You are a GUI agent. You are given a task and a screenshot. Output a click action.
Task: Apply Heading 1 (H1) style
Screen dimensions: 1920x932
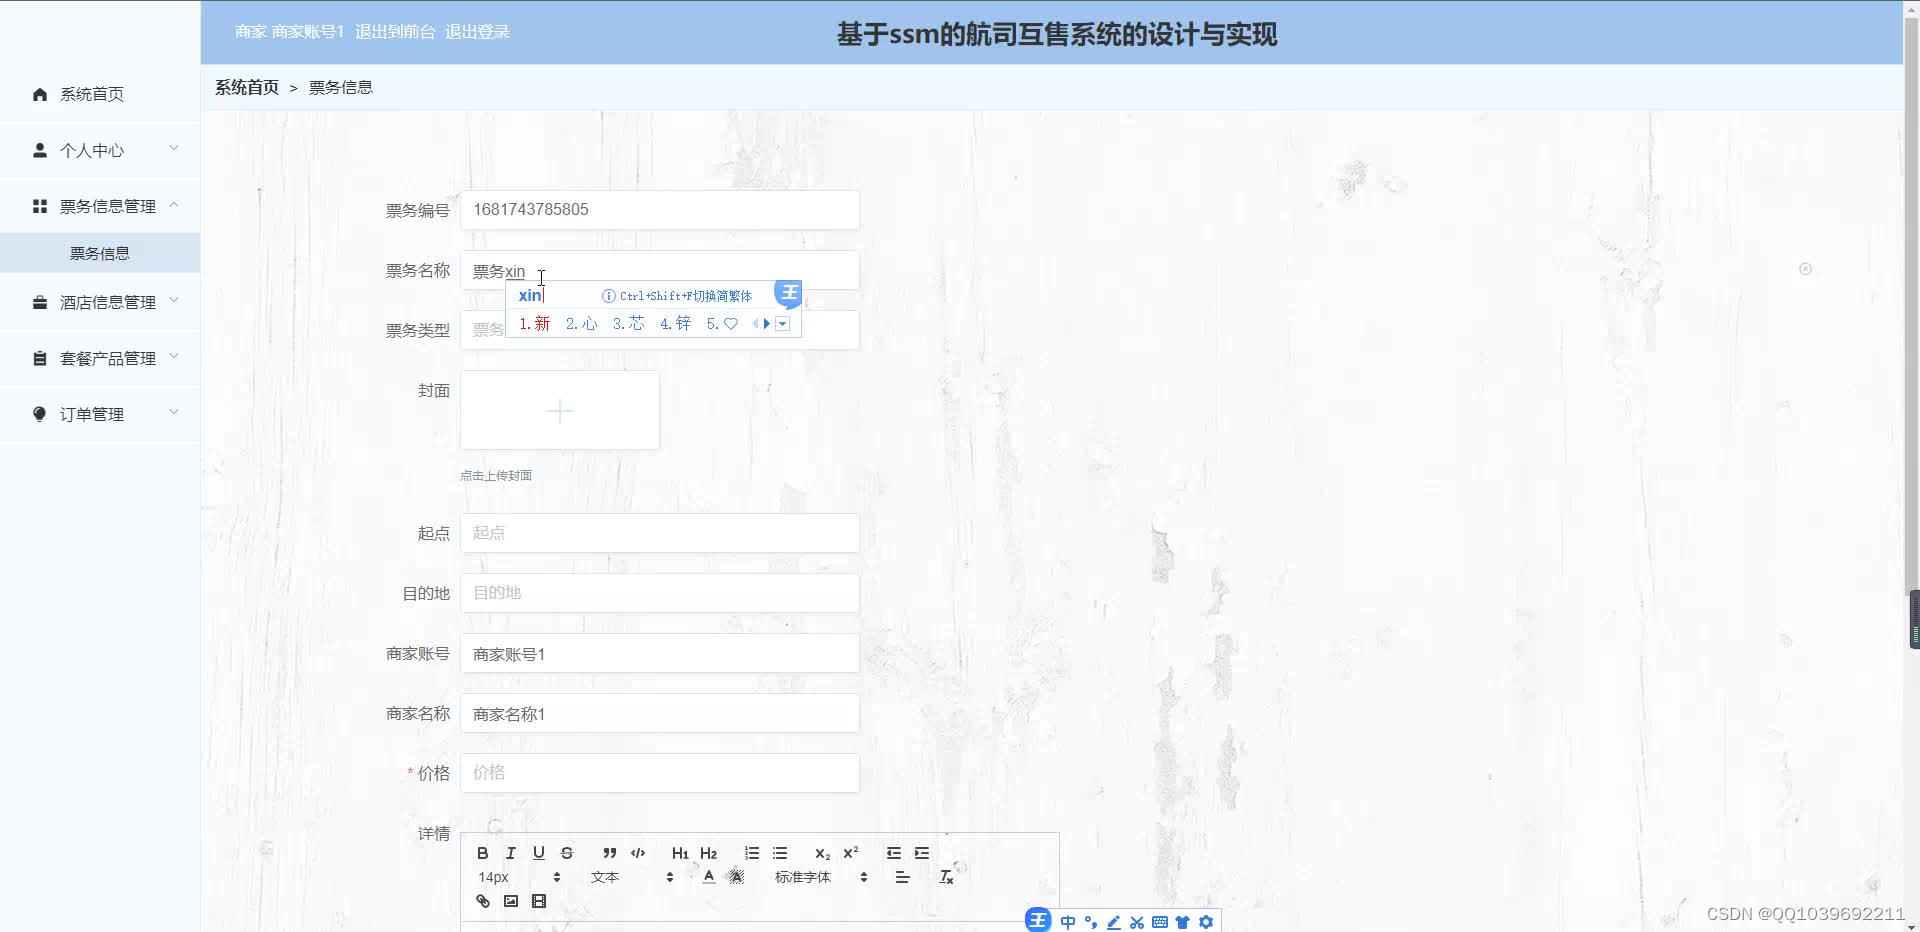pos(680,853)
